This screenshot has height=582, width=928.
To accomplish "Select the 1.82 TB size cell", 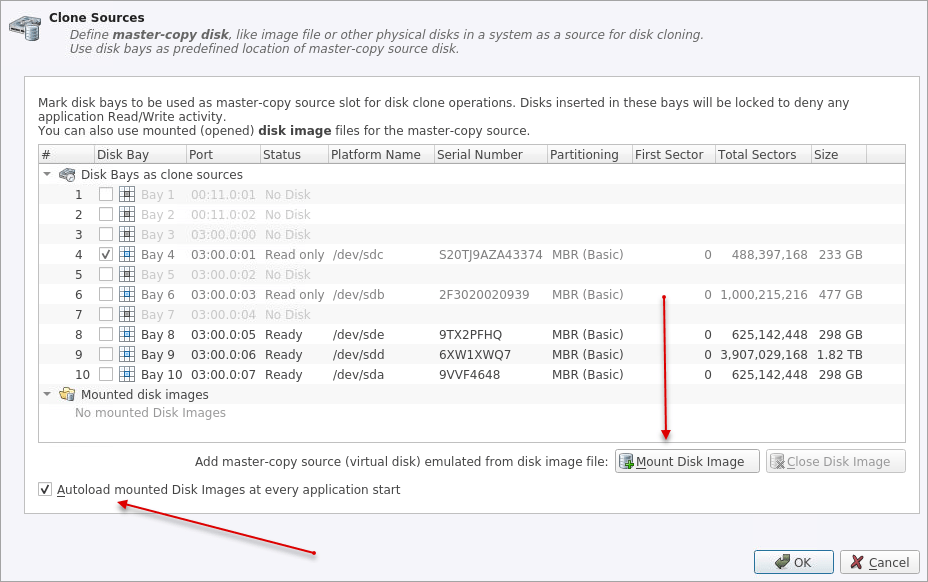I will pos(839,354).
